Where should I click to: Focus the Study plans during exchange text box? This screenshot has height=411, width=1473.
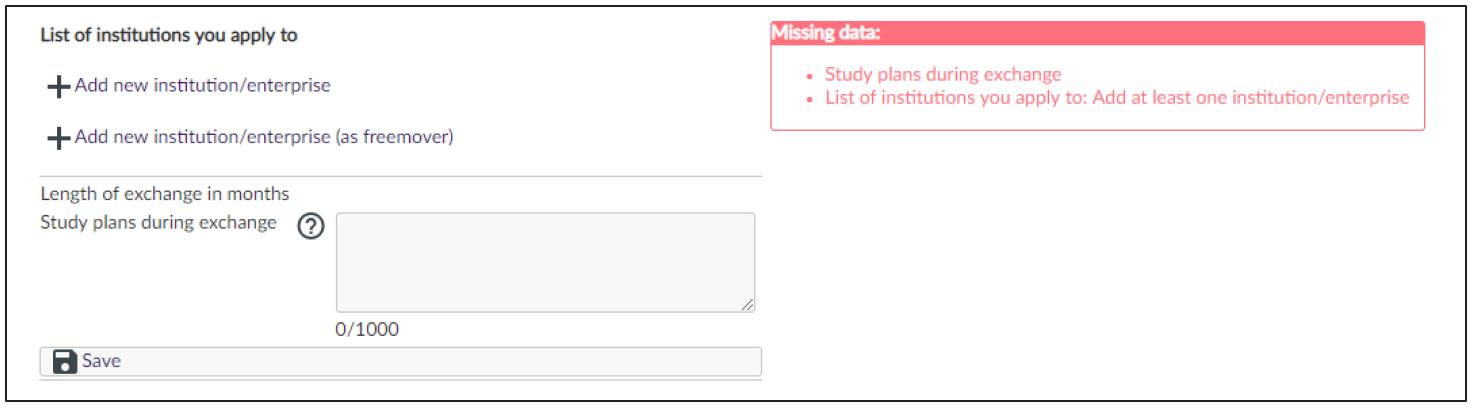pyautogui.click(x=545, y=262)
